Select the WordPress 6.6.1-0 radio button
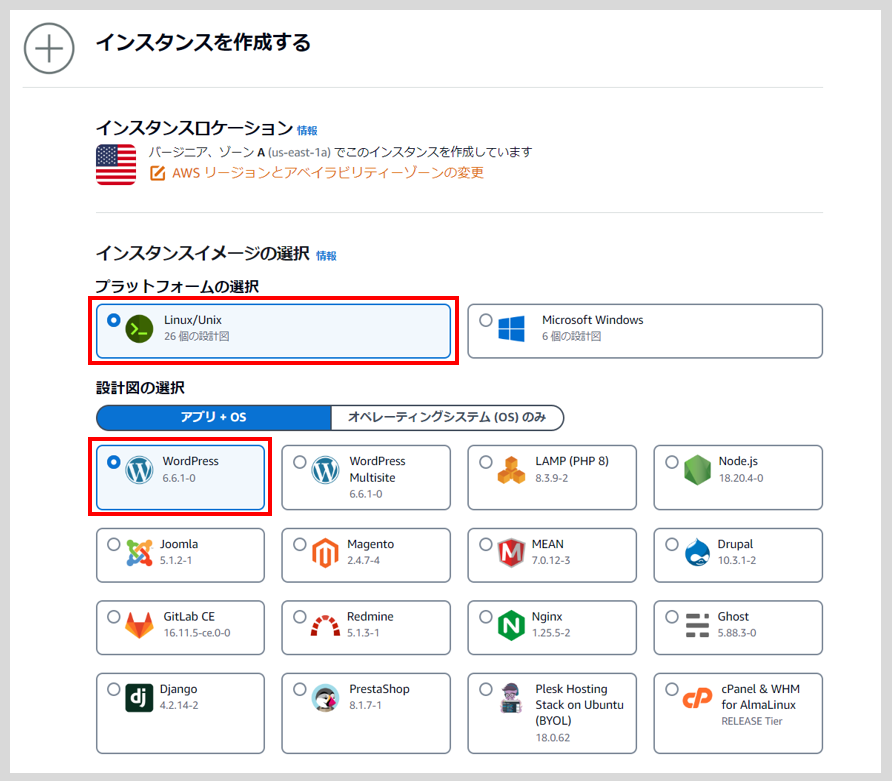Viewport: 892px width, 781px height. pyautogui.click(x=114, y=462)
